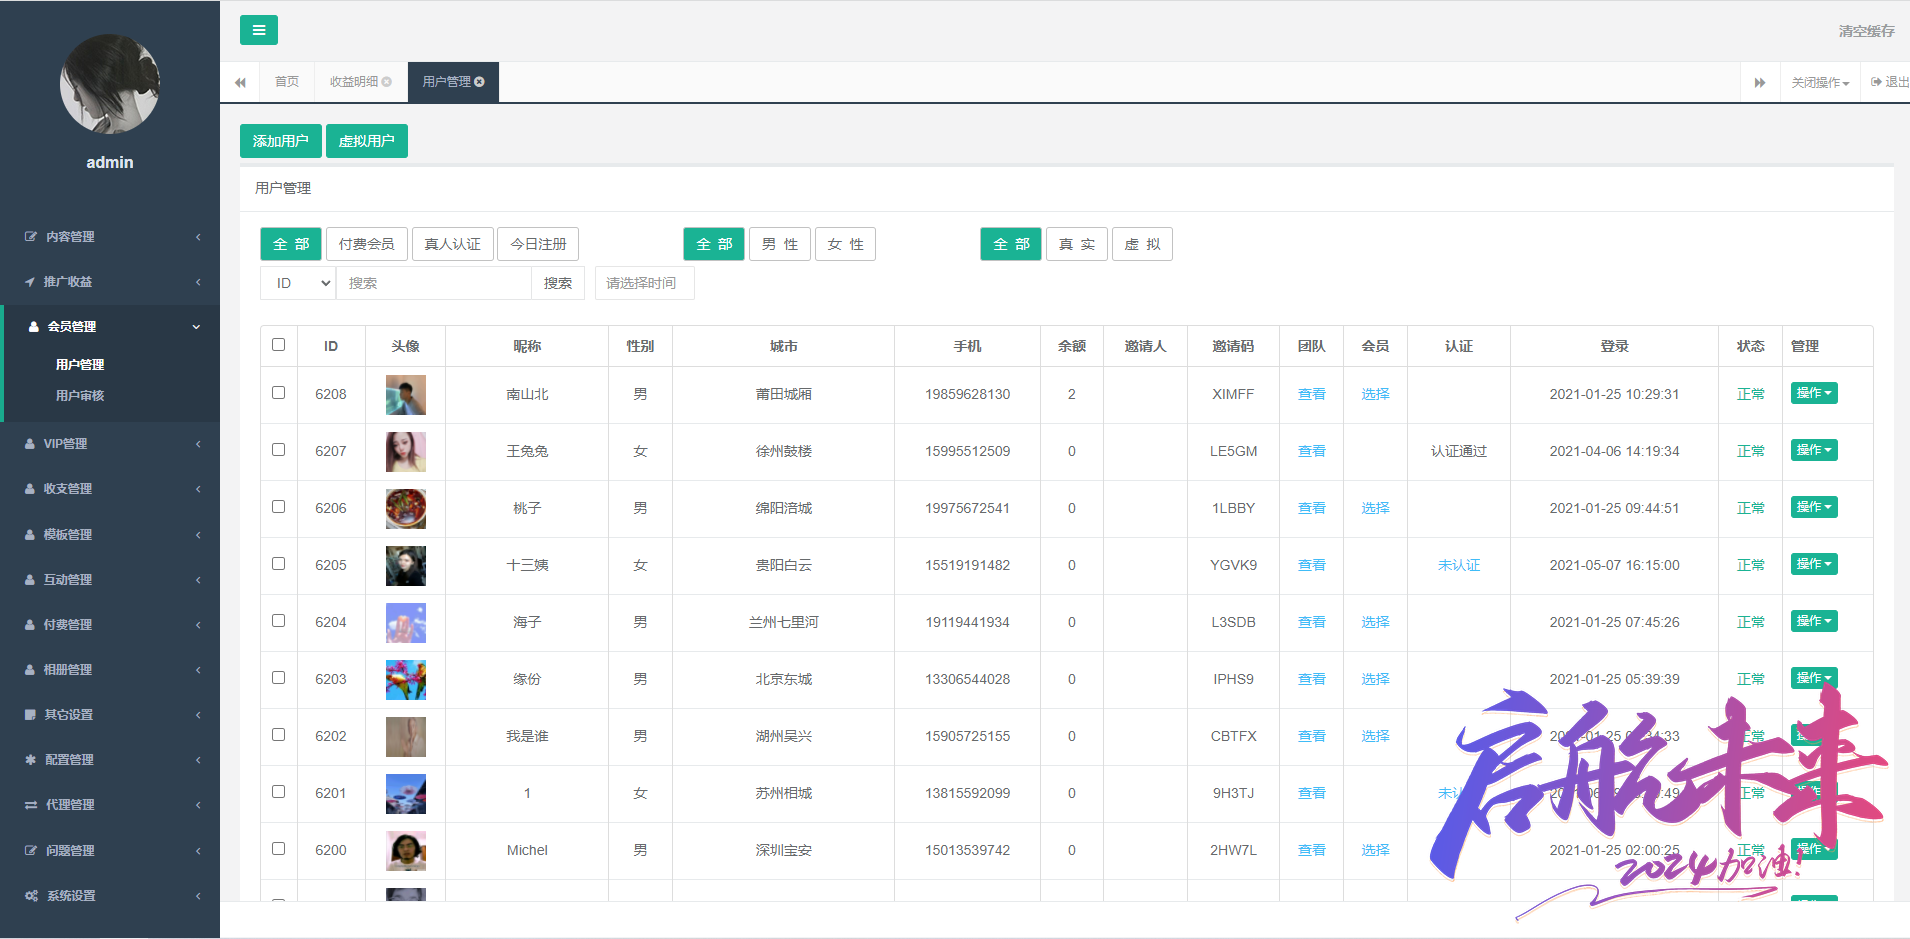Open avatar thumbnail for user 6205

pyautogui.click(x=406, y=566)
